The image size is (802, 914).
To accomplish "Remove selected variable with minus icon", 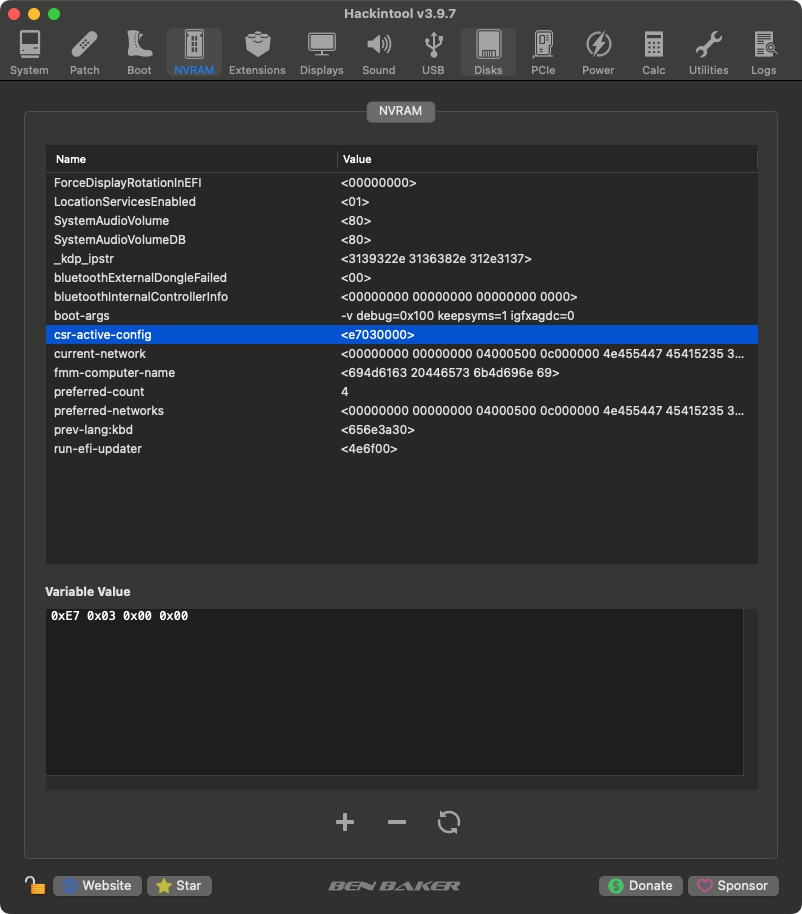I will (x=397, y=822).
